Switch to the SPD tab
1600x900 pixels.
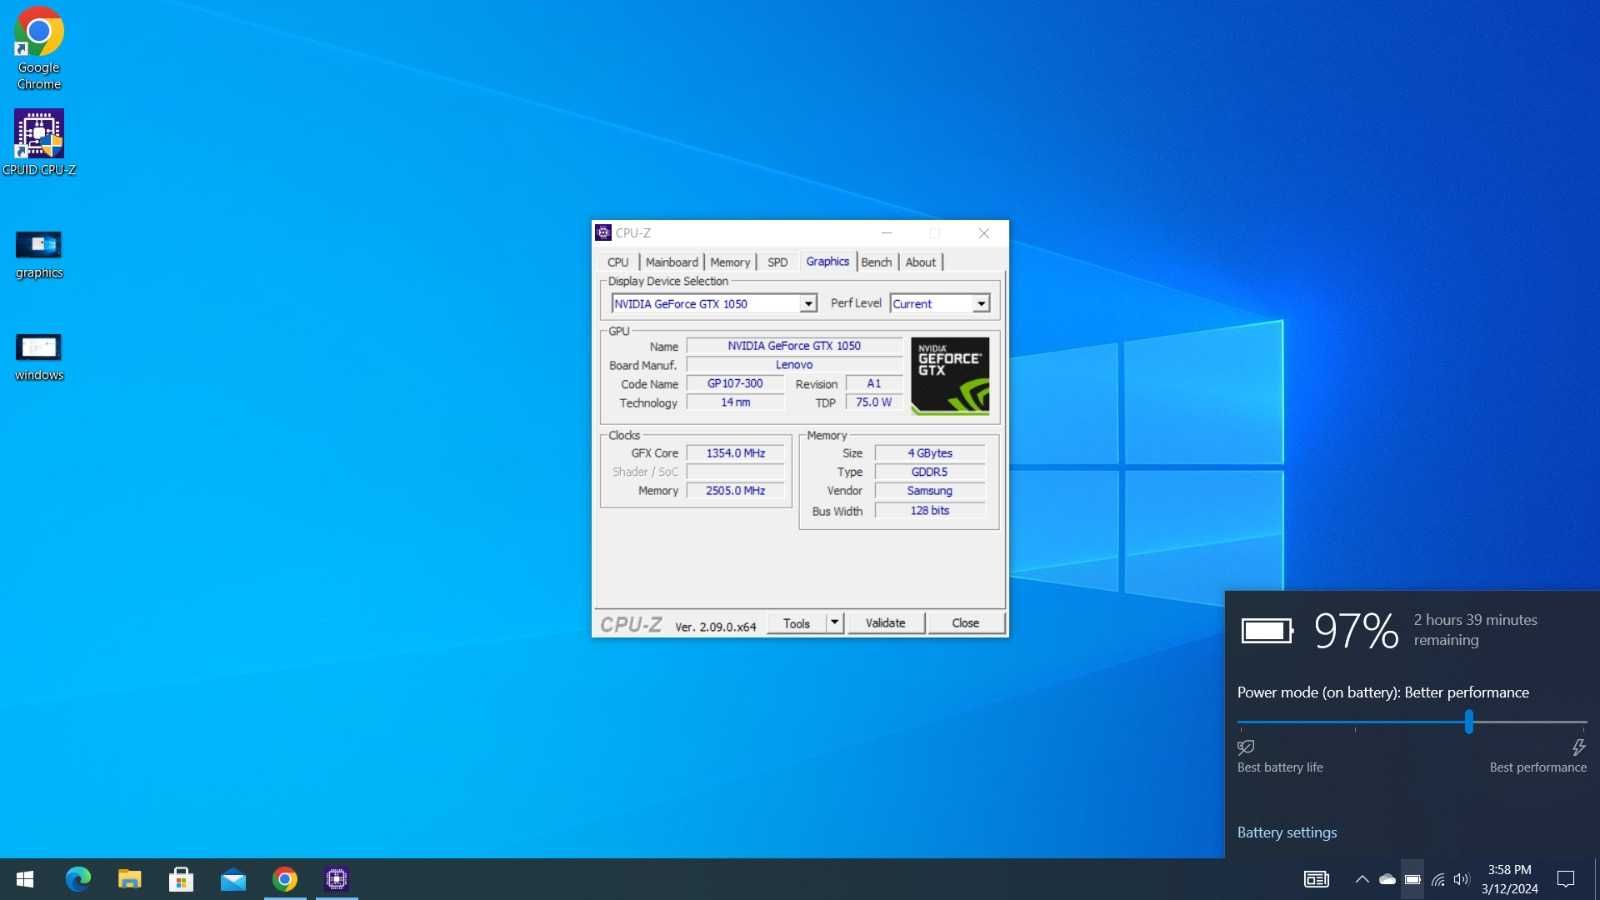click(x=778, y=262)
